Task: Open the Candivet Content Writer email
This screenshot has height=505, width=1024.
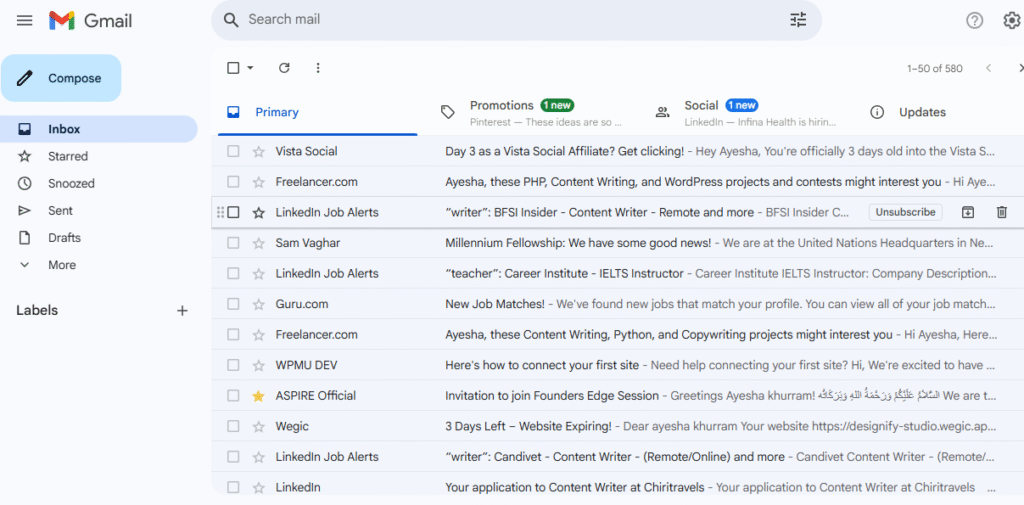Action: 618,457
